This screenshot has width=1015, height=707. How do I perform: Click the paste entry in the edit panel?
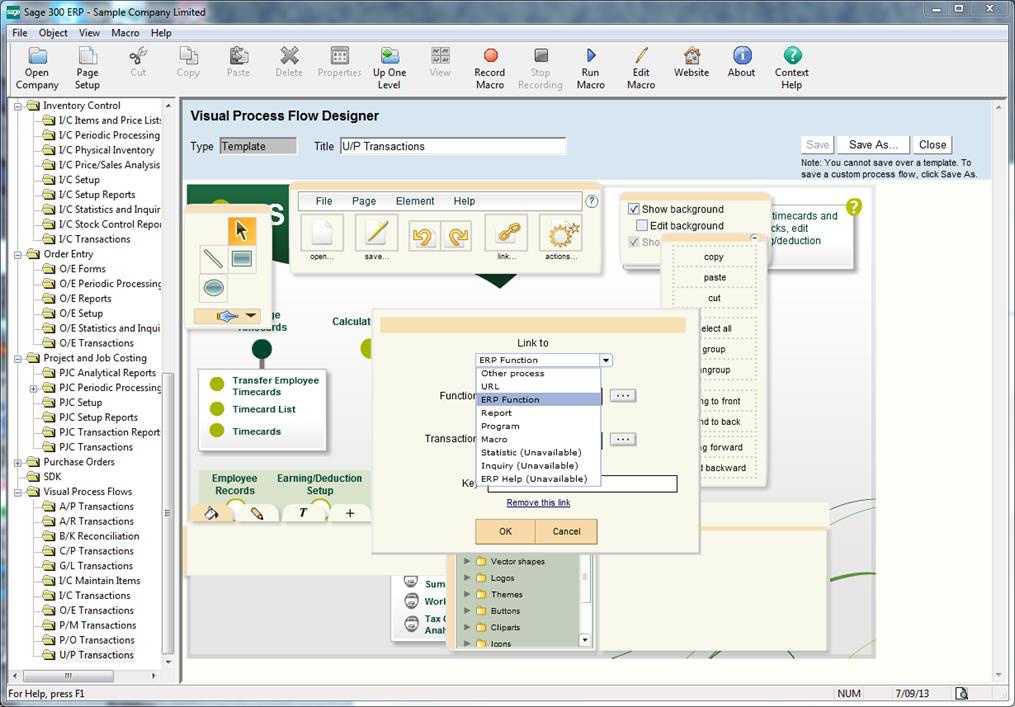pos(715,278)
